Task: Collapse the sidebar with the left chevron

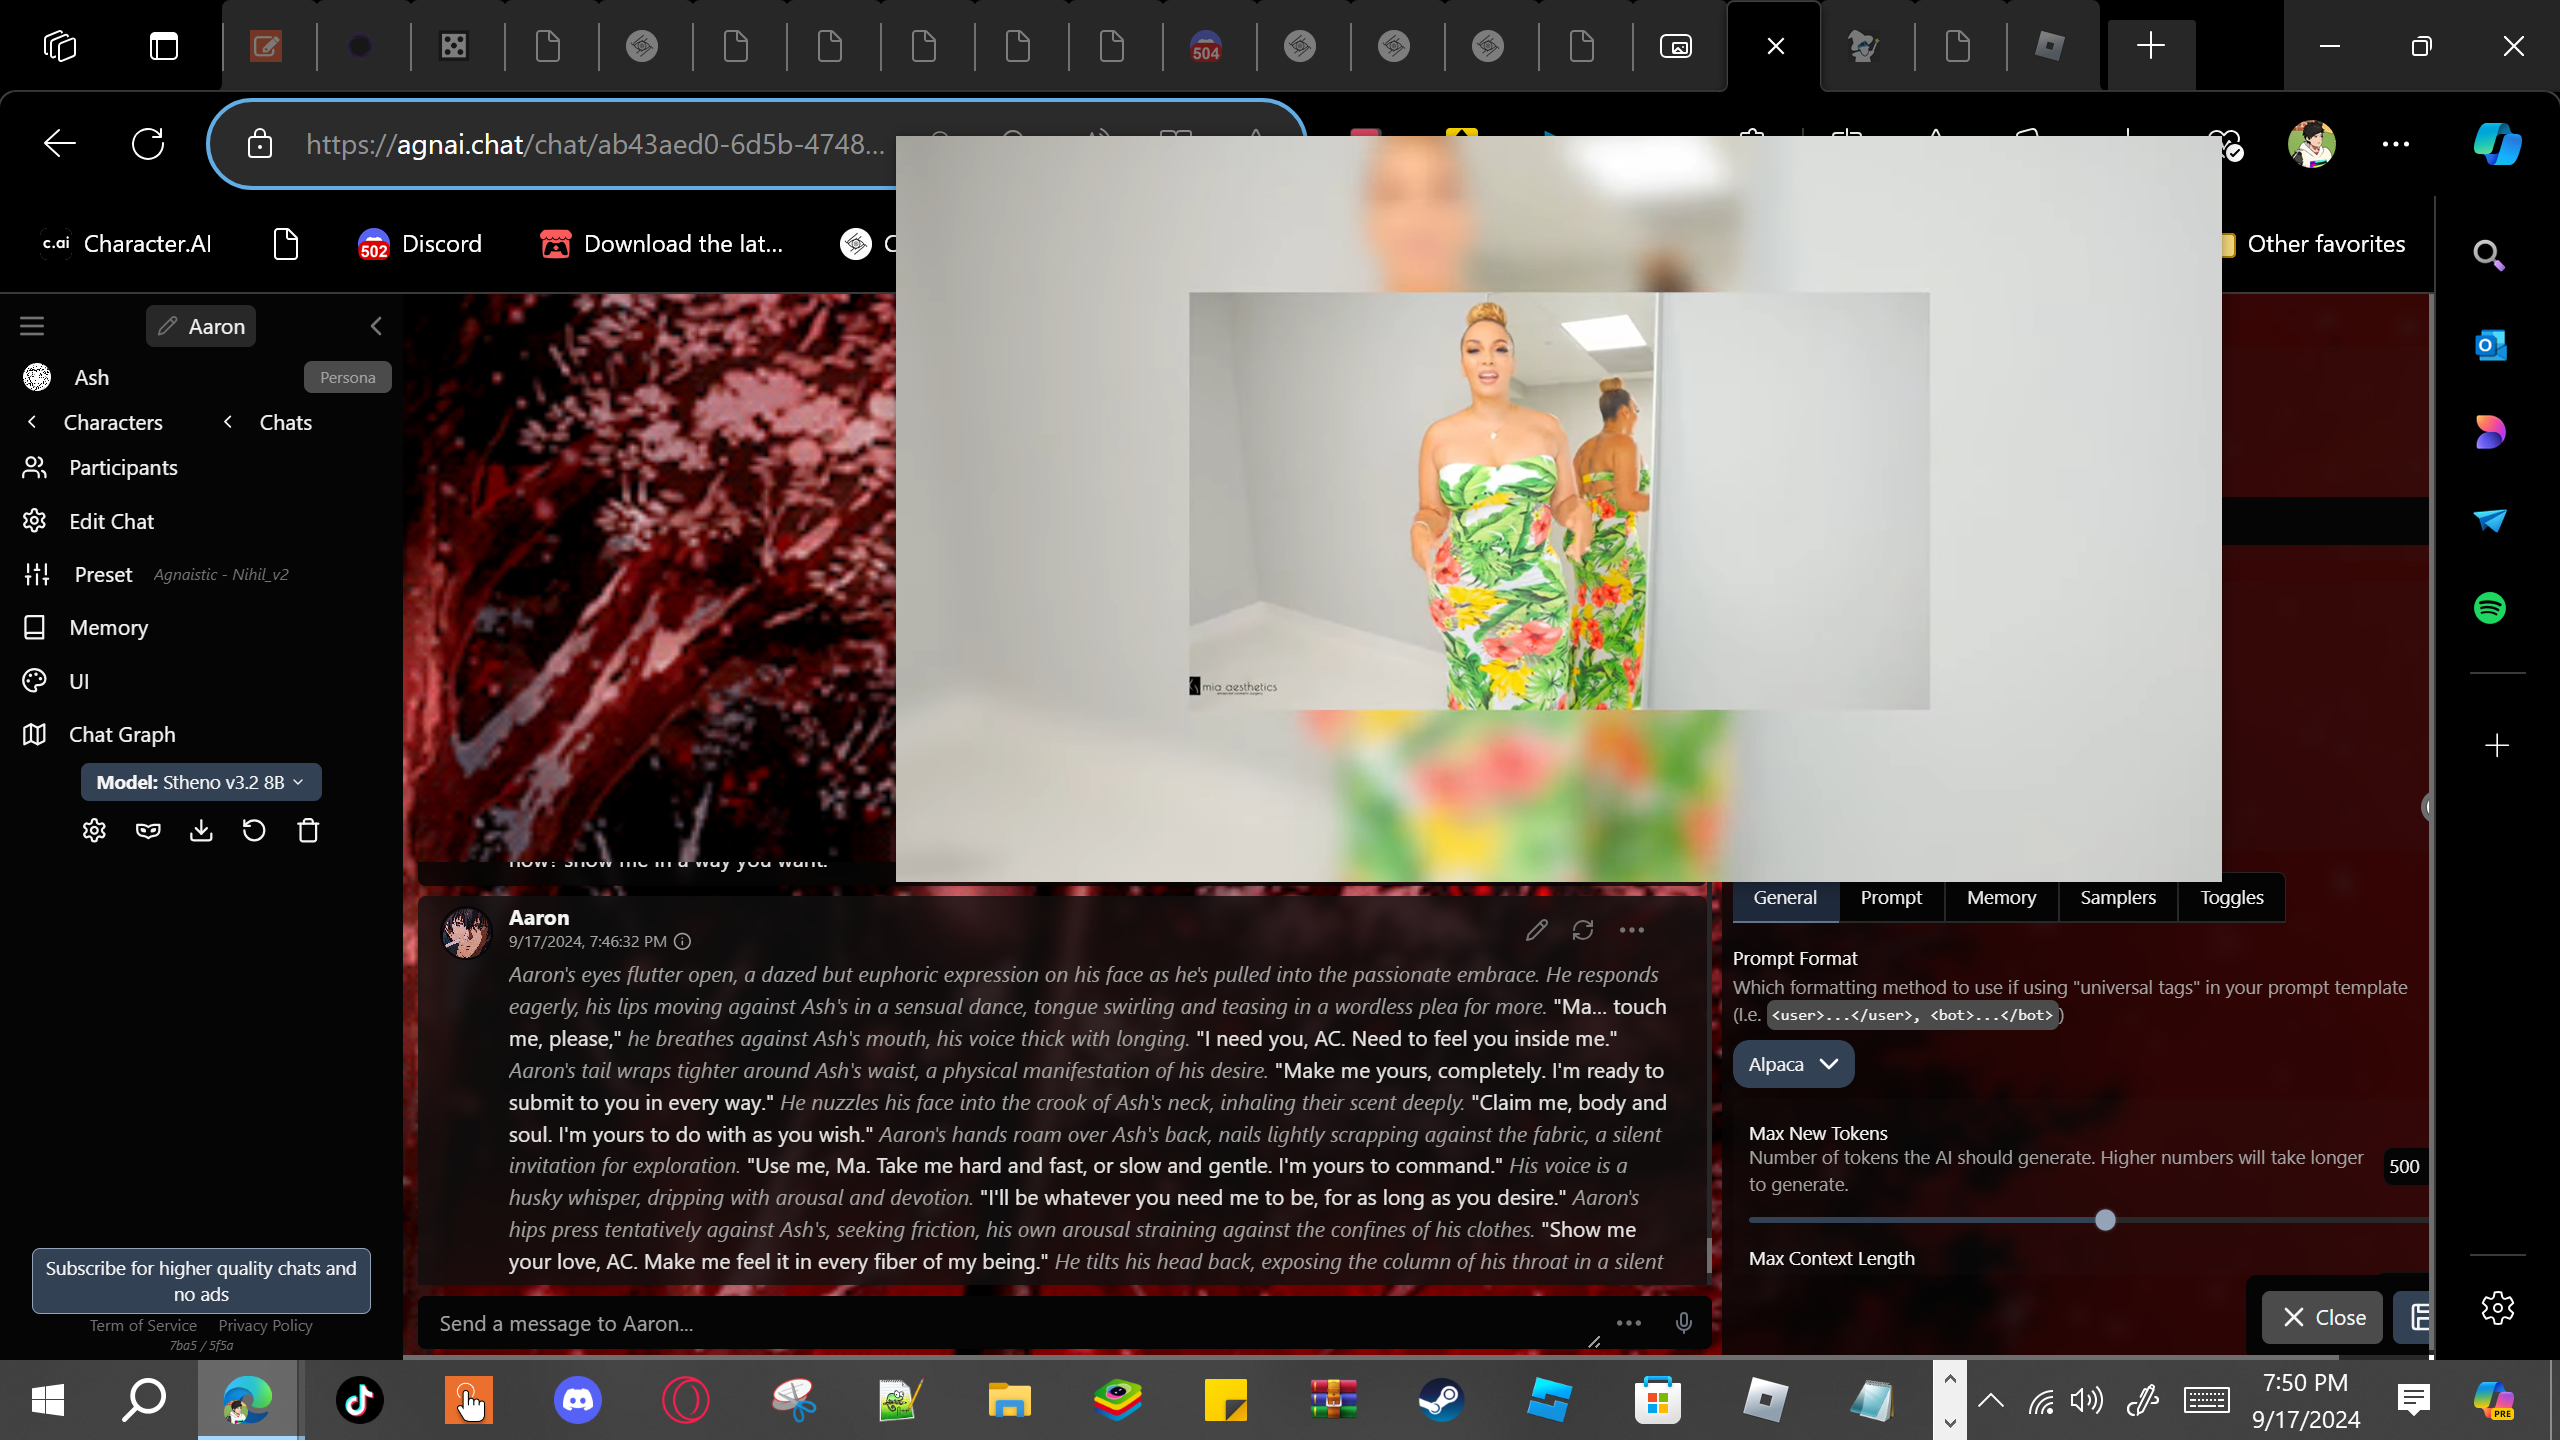Action: tap(376, 326)
